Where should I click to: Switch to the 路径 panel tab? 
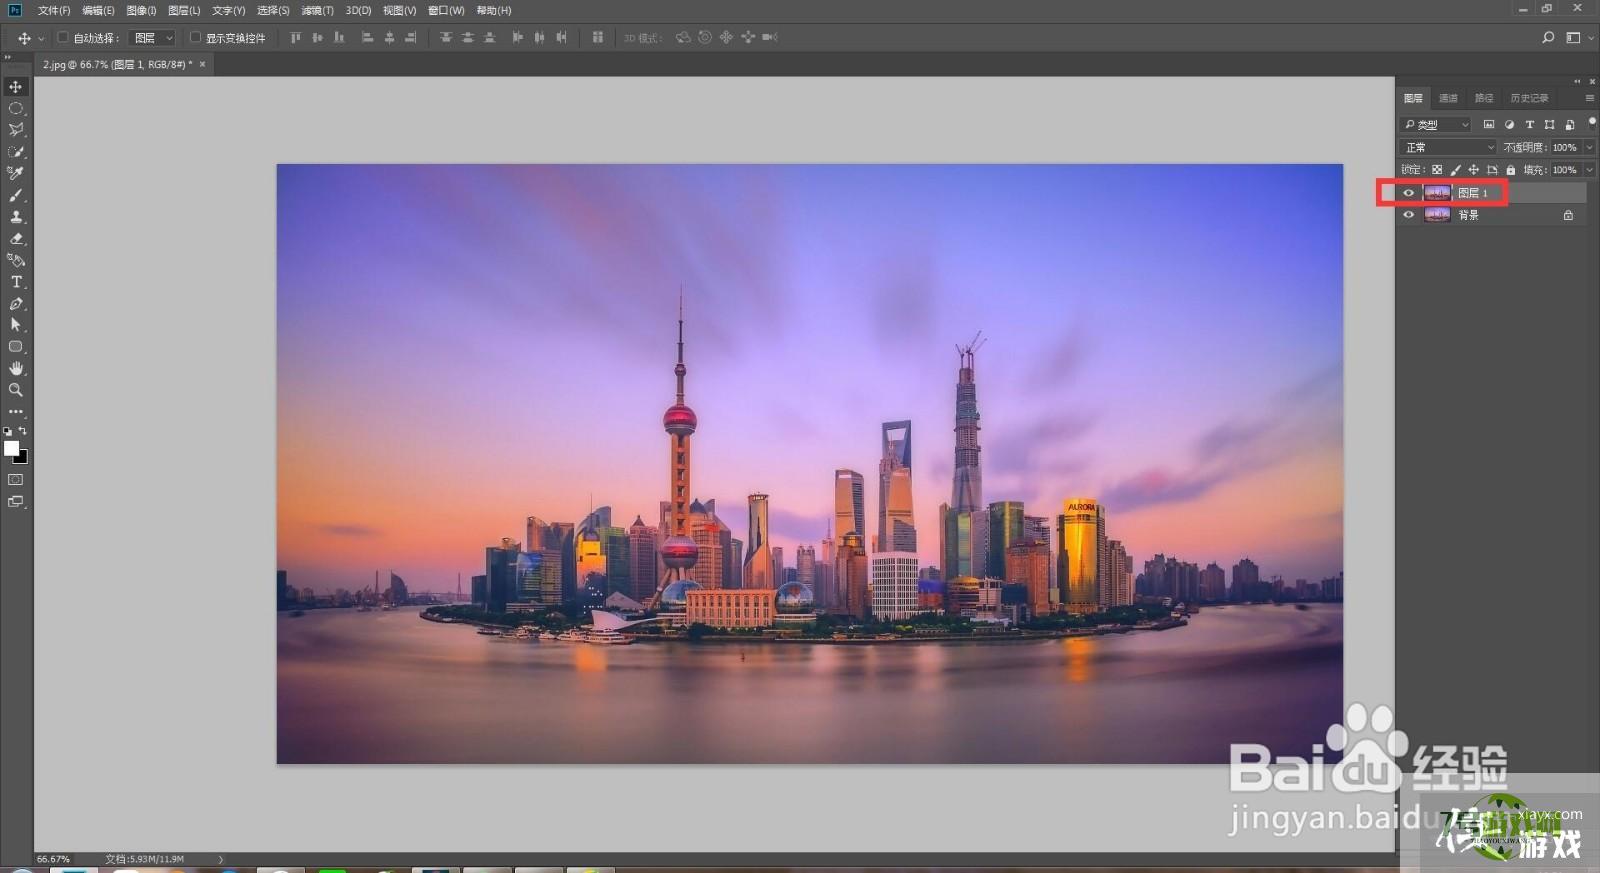click(x=1484, y=98)
